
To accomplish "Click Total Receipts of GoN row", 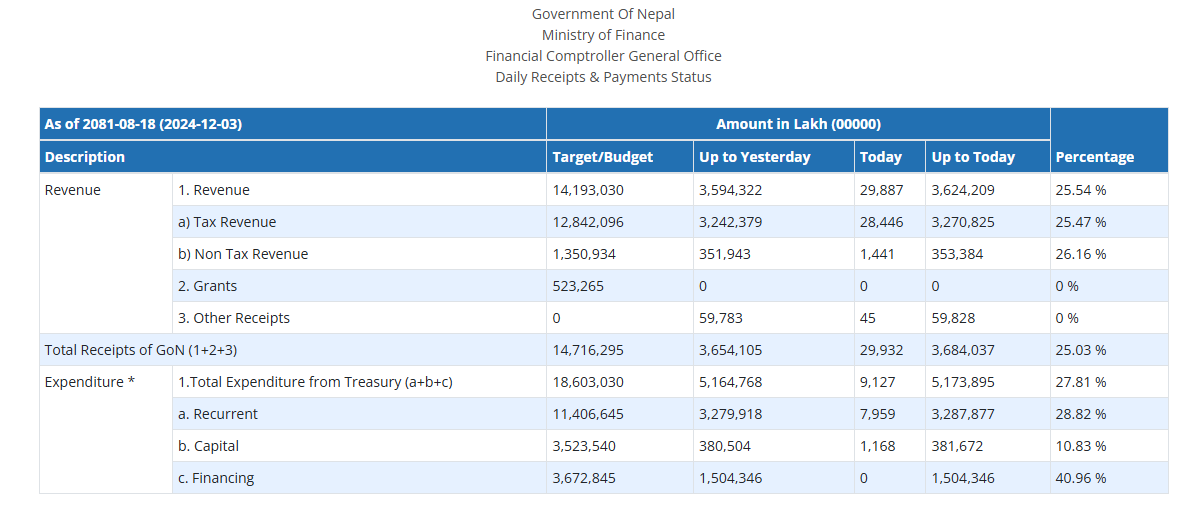I will coord(603,350).
